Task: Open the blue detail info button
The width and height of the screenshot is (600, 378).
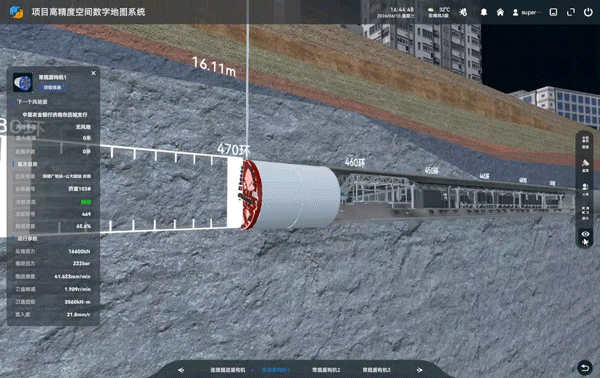Action: pos(52,87)
